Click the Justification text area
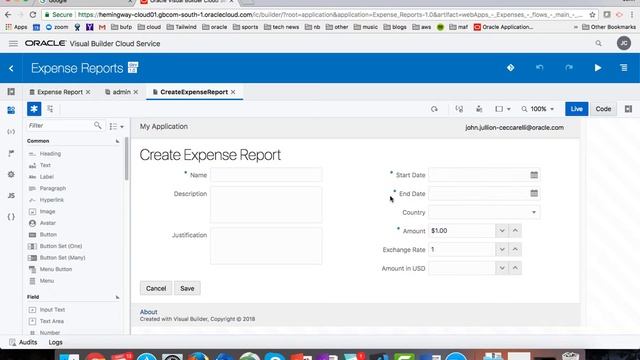 tap(266, 246)
